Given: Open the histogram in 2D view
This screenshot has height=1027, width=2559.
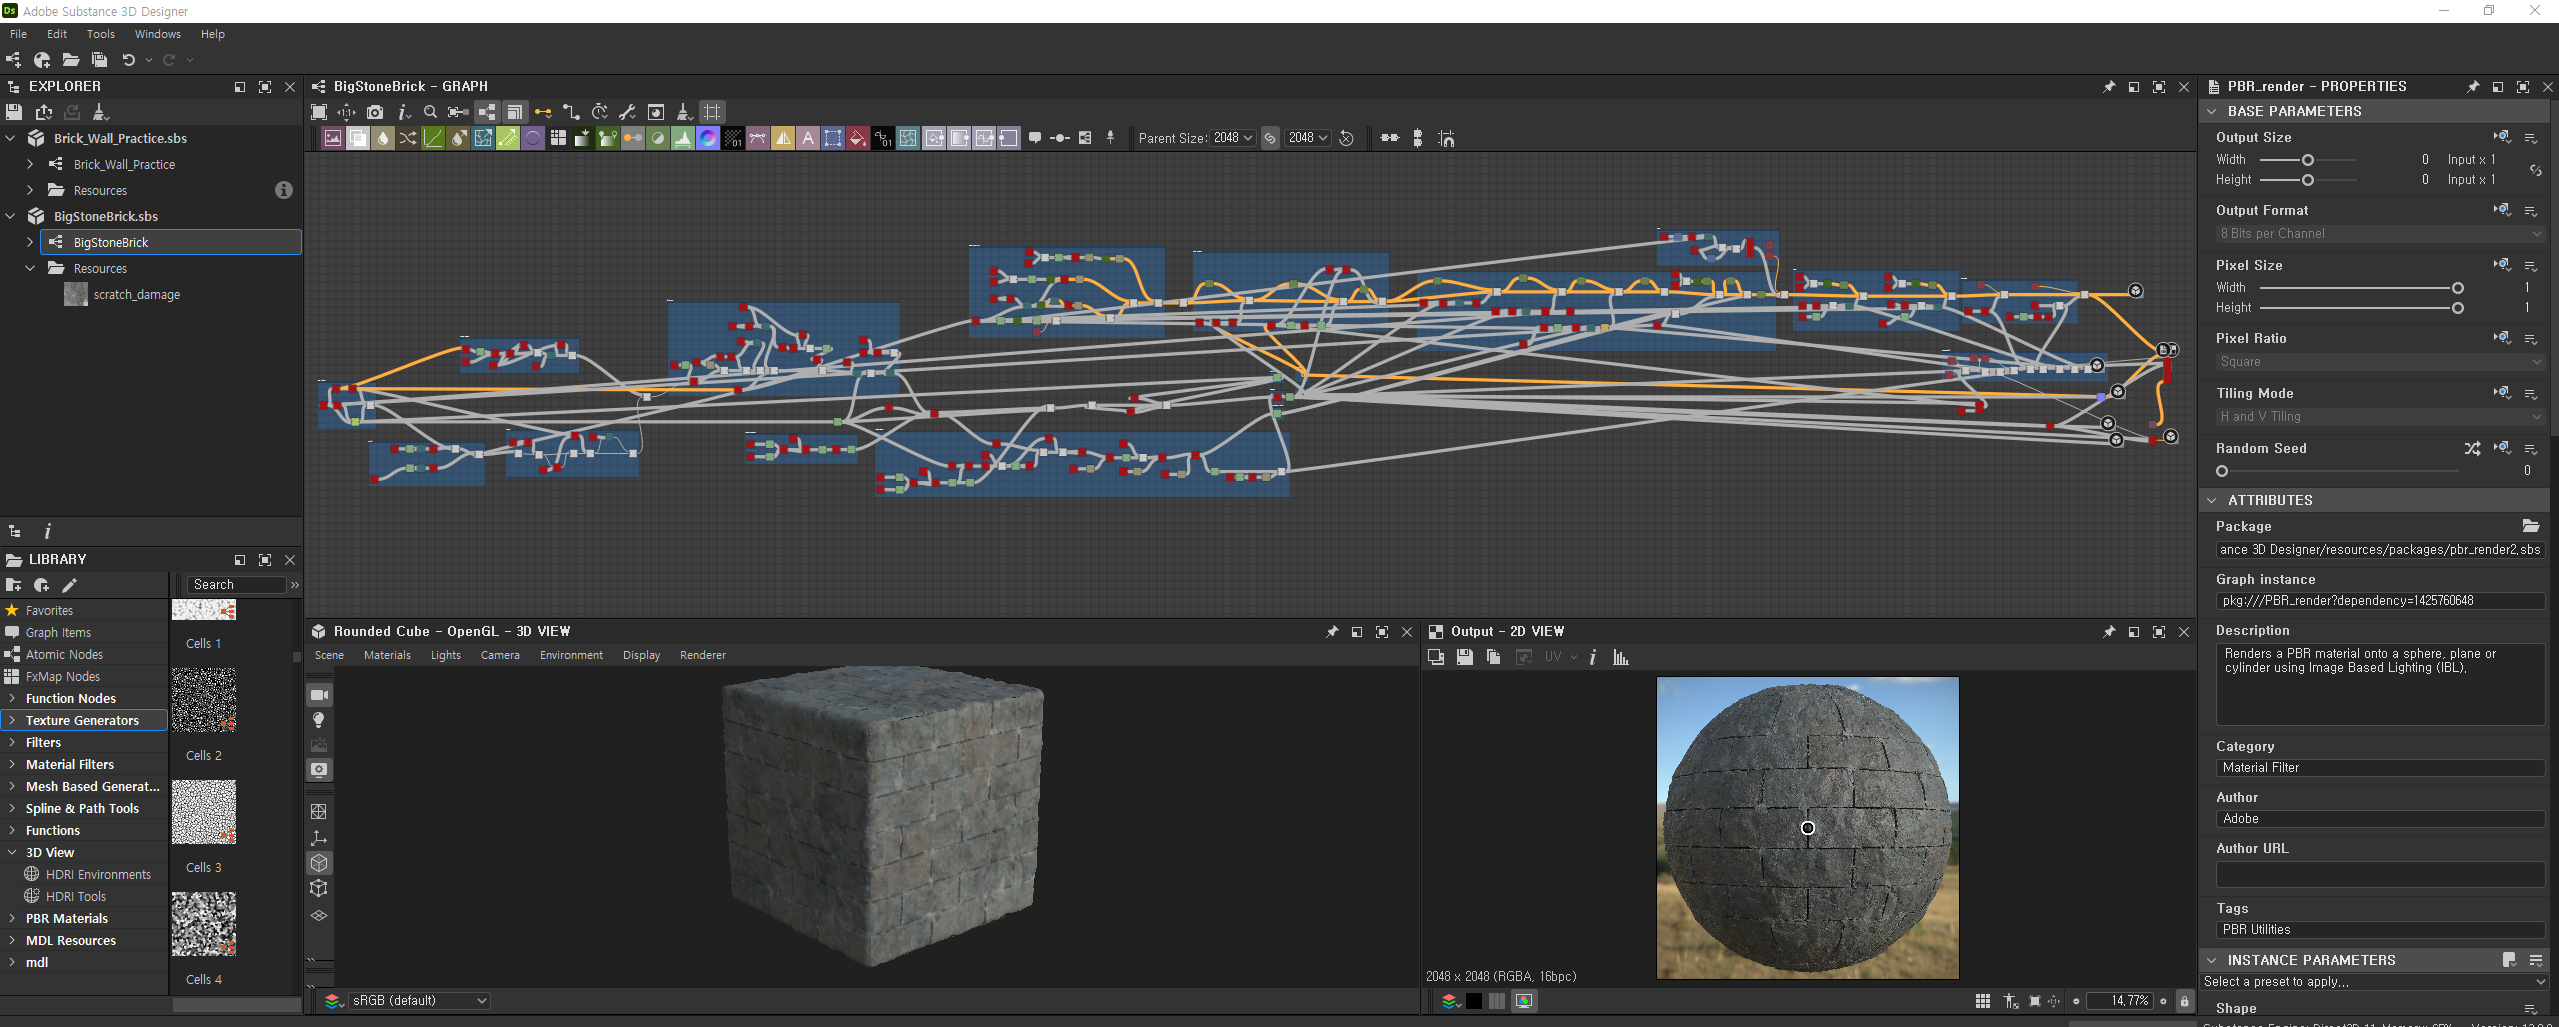Looking at the screenshot, I should tap(1620, 657).
